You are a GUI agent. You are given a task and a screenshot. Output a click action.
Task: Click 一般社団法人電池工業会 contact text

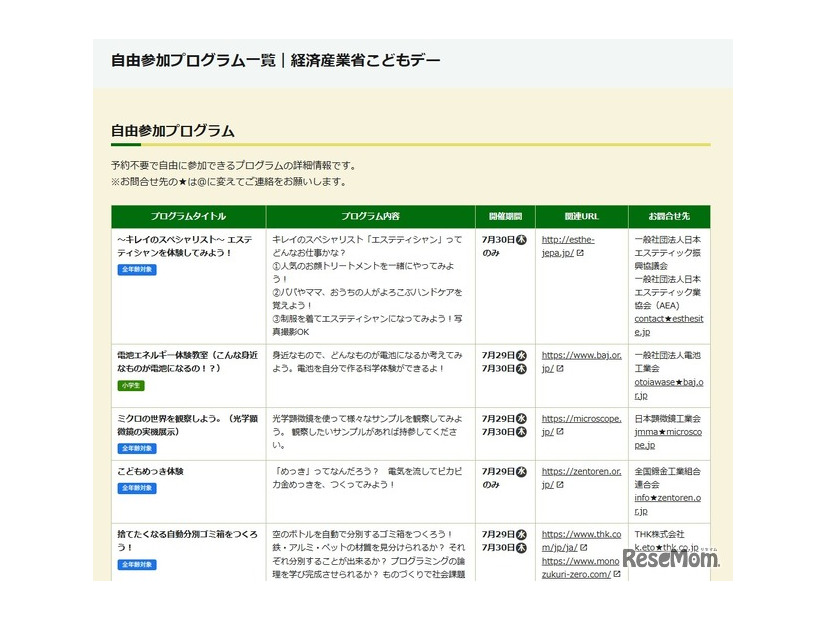coord(667,362)
